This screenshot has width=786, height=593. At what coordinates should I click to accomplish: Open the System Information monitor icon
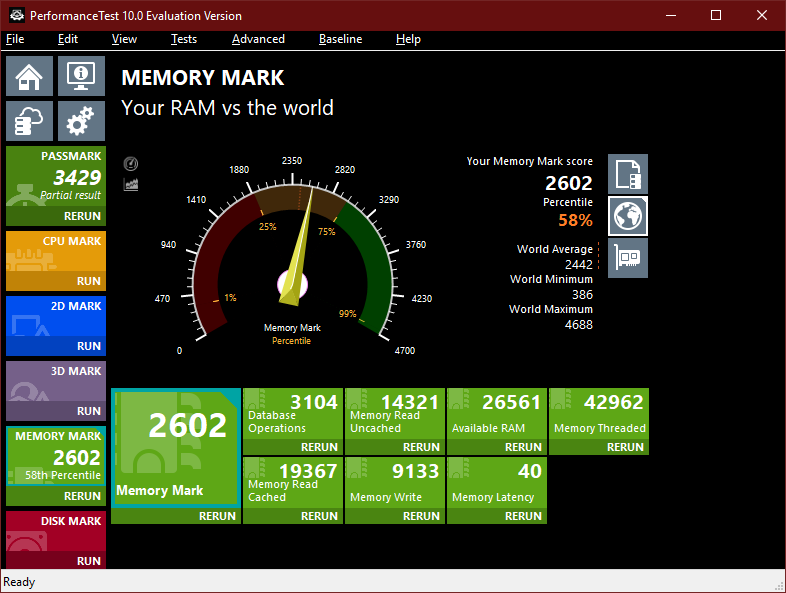tap(81, 76)
